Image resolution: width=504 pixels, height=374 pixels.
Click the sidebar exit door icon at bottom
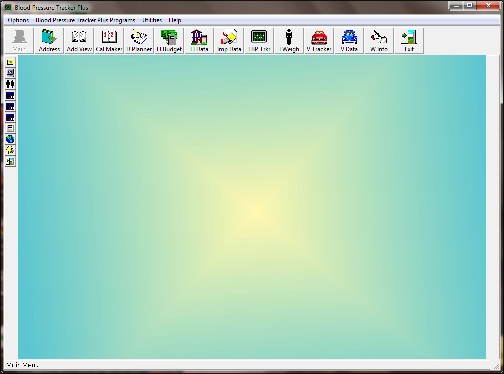(x=10, y=161)
